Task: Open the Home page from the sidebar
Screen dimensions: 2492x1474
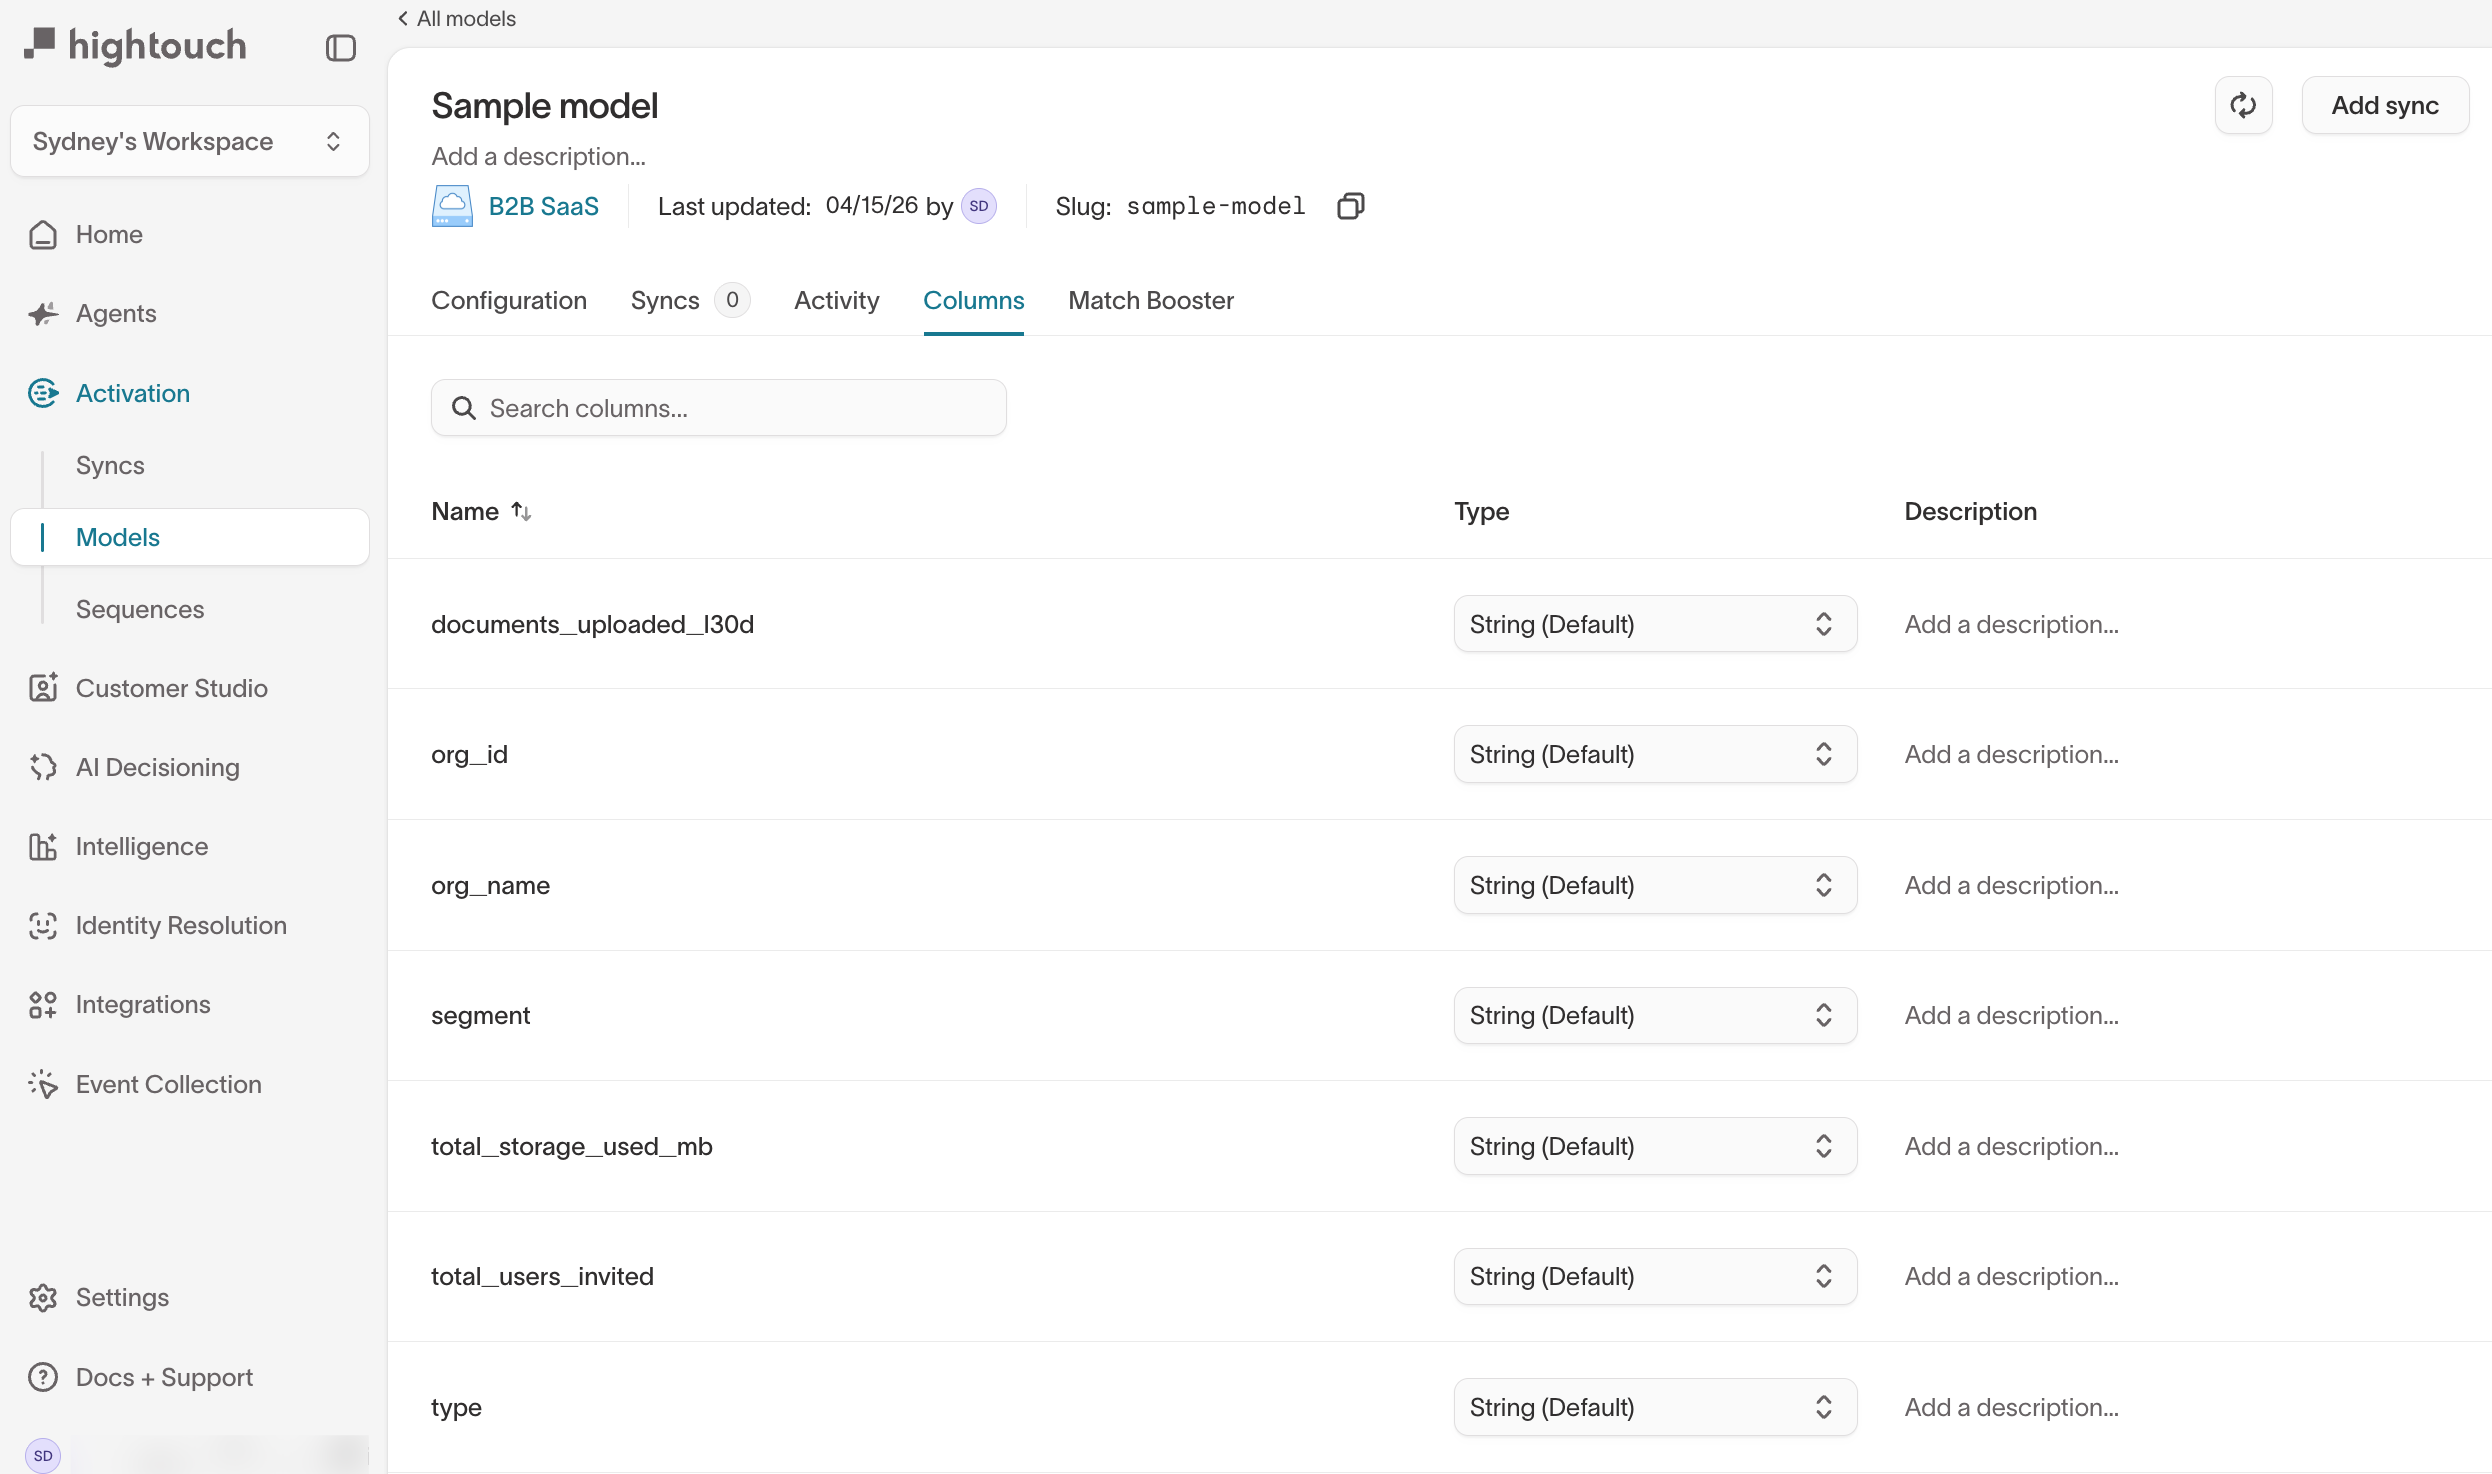Action: point(110,234)
